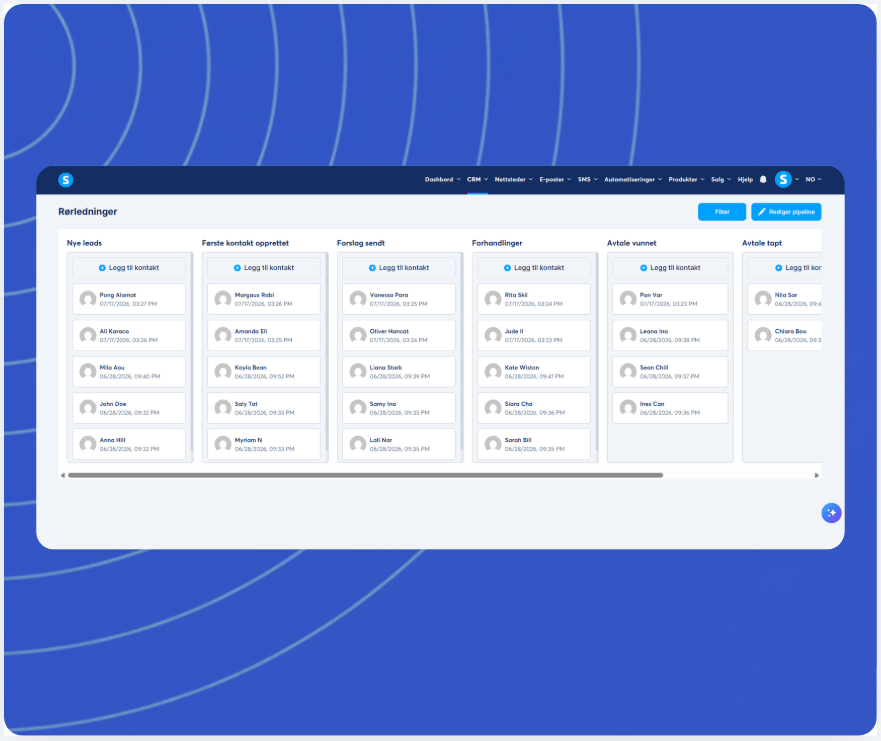The image size is (881, 741).
Task: Click the Forhandlinger column title
Action: pos(497,243)
